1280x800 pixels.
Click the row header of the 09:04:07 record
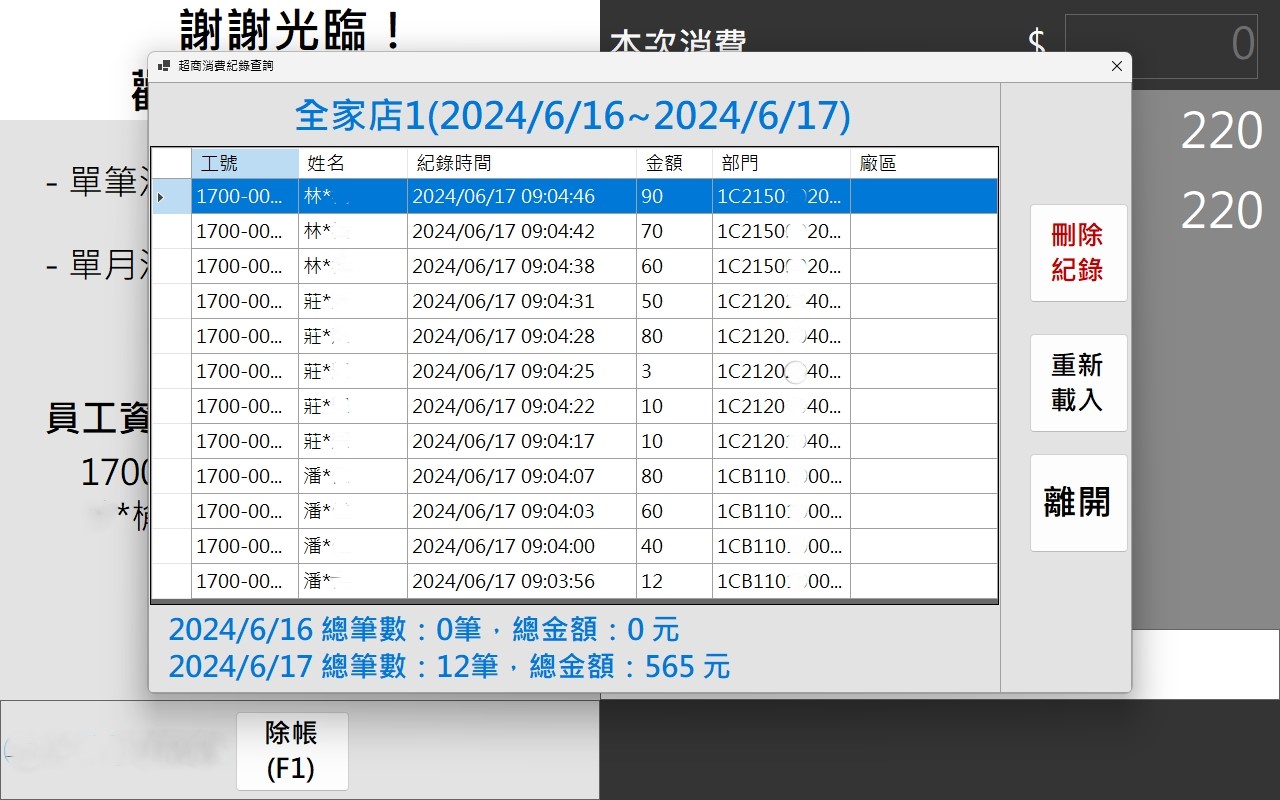[x=171, y=476]
